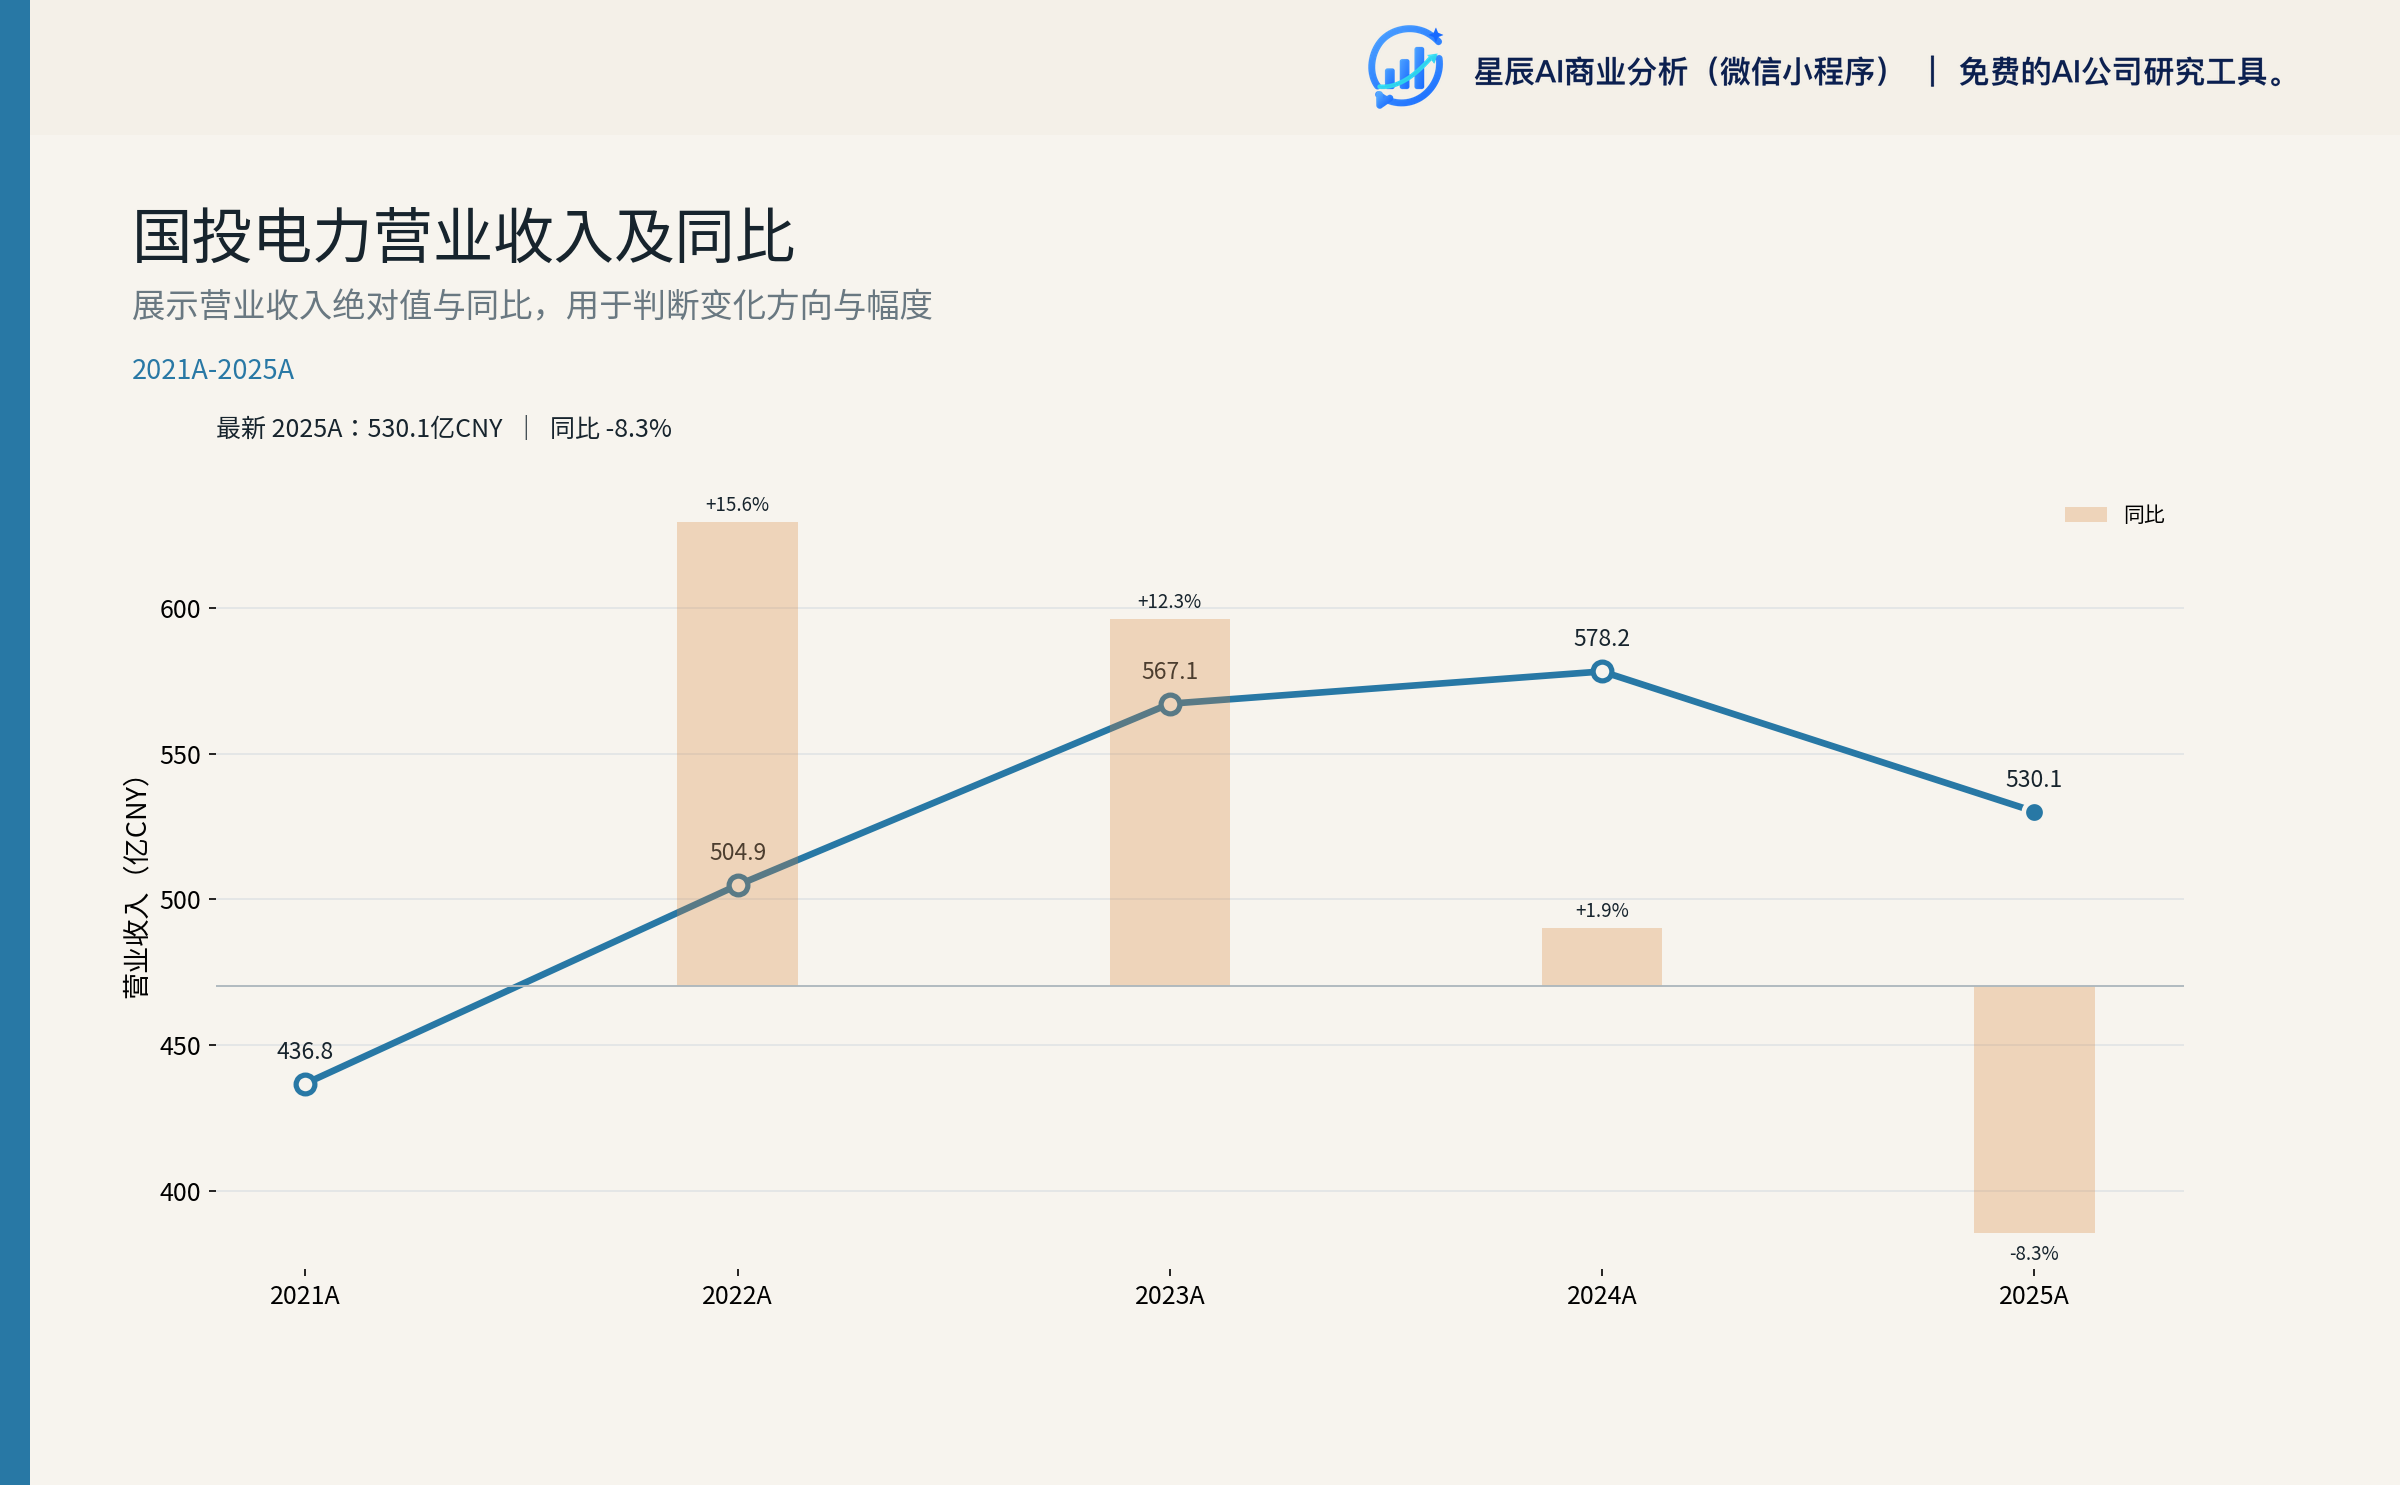The image size is (2400, 1485).
Task: Click the 星辰AI商业分析（微信小程序） header text
Action: coord(1684,72)
